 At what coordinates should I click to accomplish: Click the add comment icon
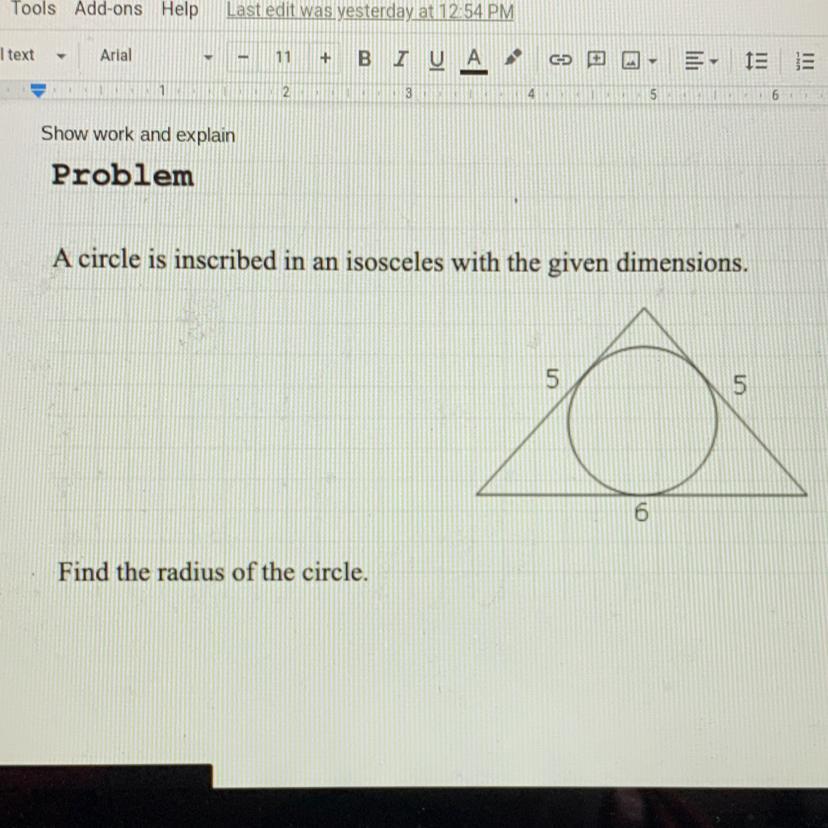[596, 59]
